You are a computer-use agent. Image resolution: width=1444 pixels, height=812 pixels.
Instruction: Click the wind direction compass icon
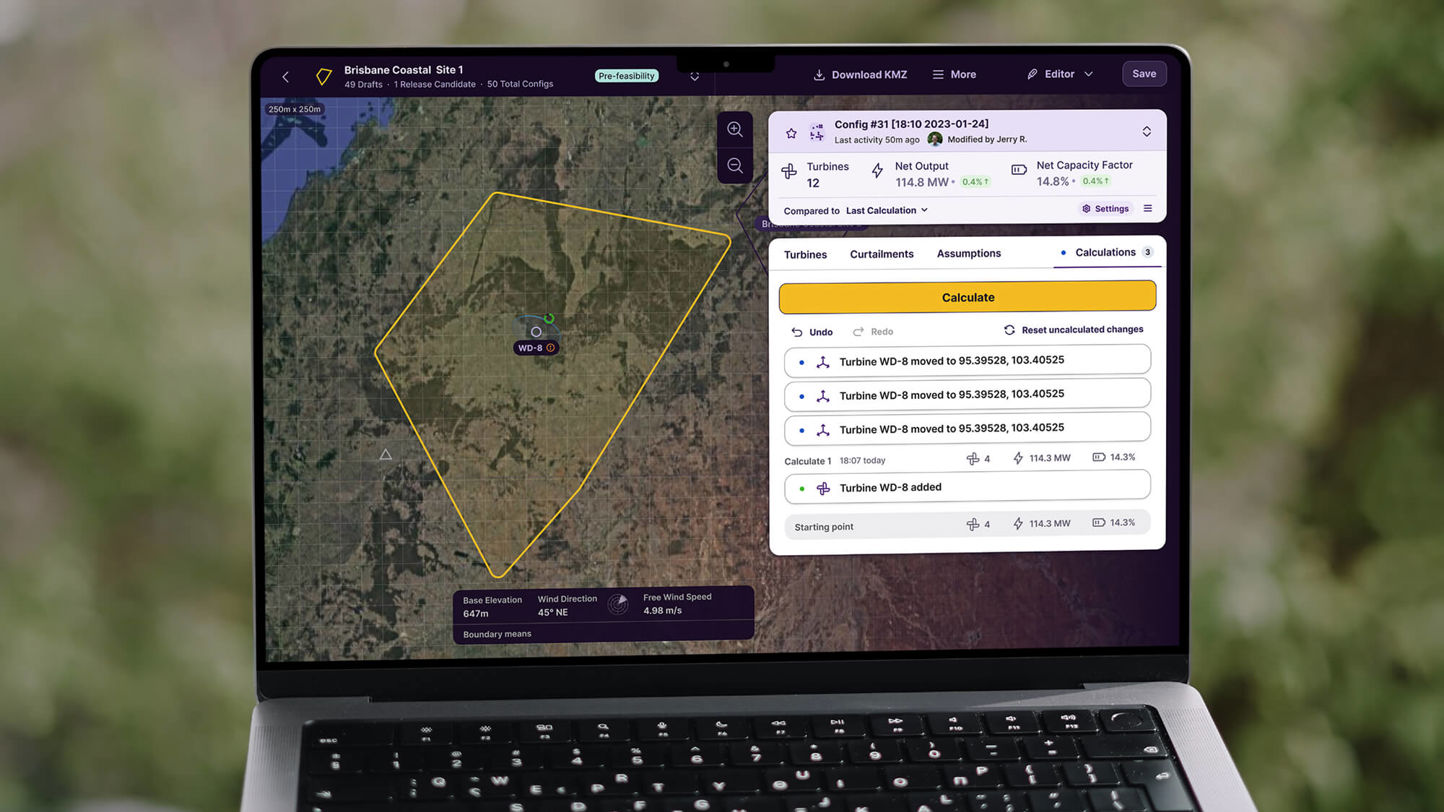pyautogui.click(x=618, y=604)
